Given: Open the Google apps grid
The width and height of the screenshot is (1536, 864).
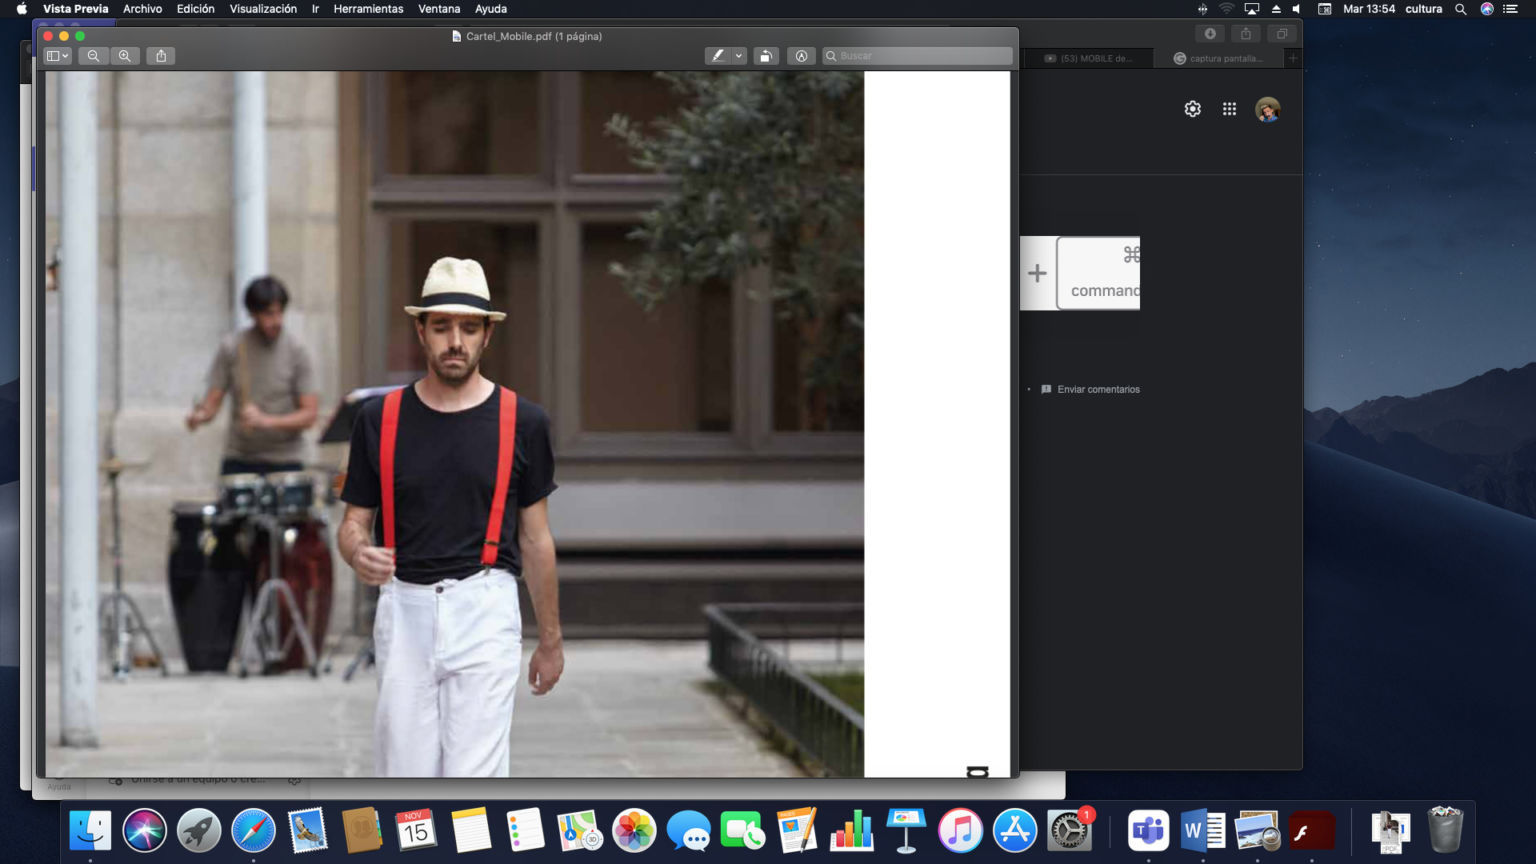Looking at the screenshot, I should pyautogui.click(x=1229, y=109).
